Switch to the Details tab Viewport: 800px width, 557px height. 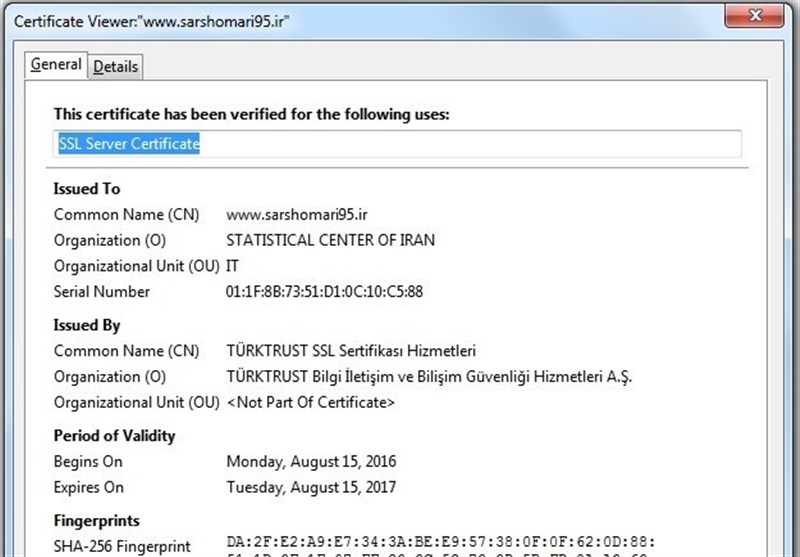click(116, 67)
